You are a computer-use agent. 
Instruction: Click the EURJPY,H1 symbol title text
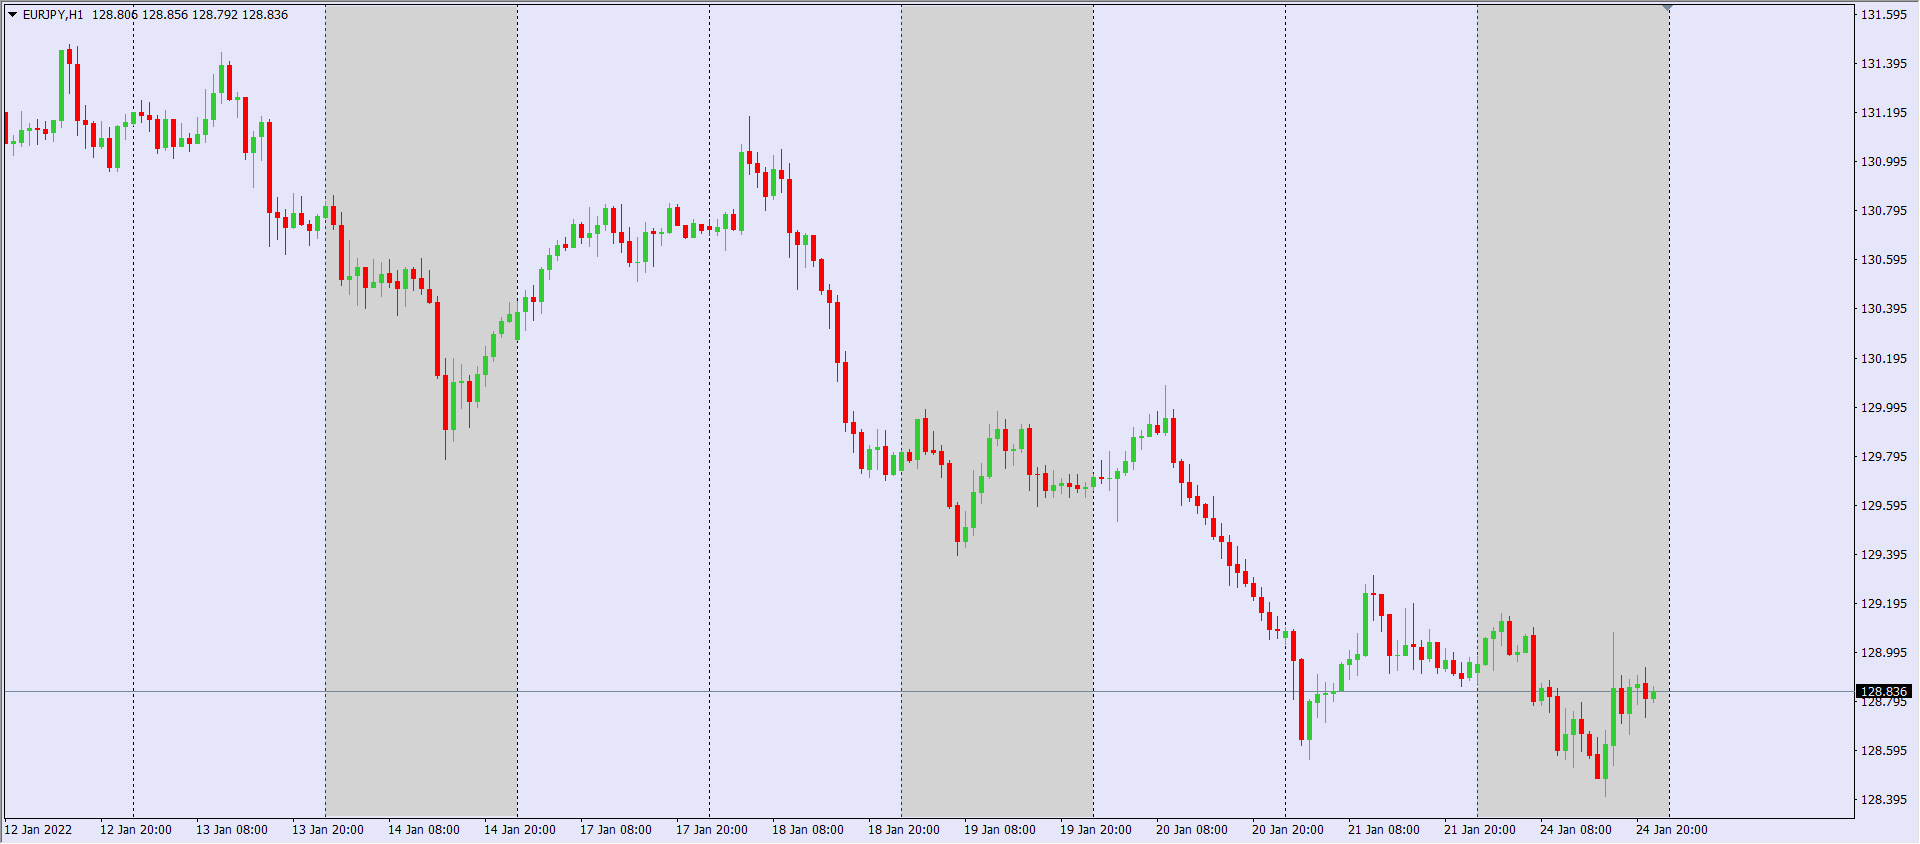pyautogui.click(x=53, y=15)
